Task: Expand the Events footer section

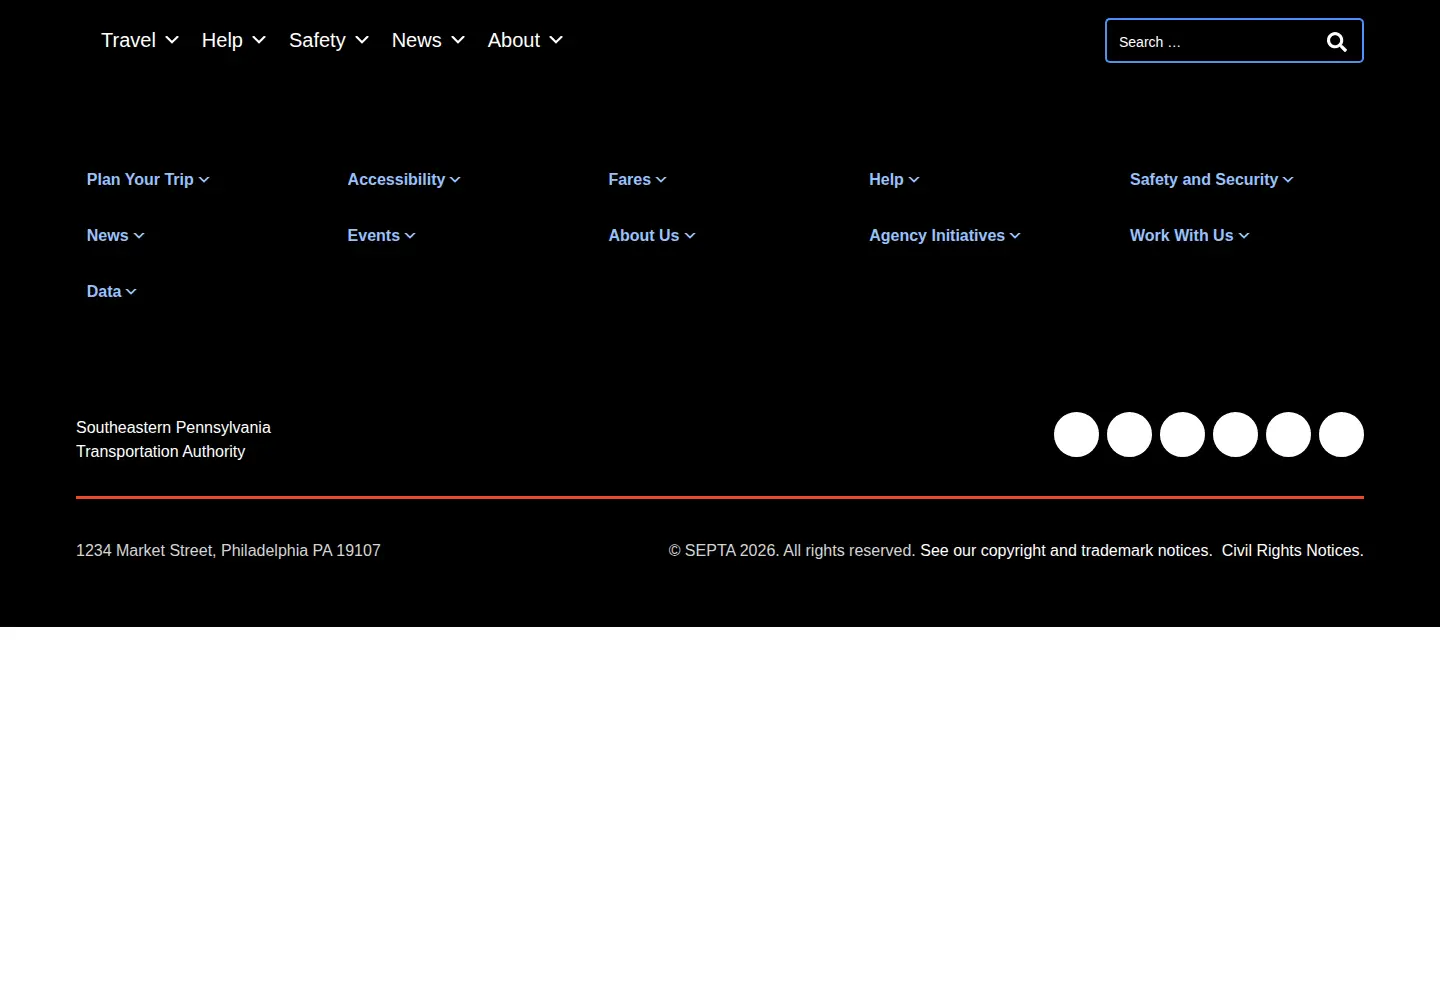Action: [381, 236]
